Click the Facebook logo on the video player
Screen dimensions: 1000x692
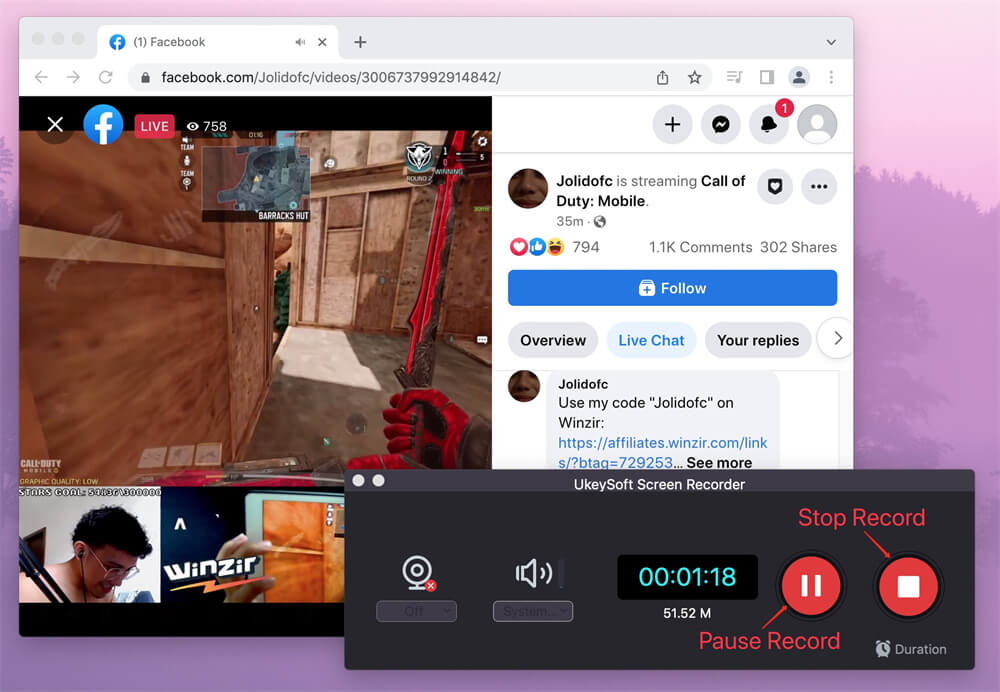pos(104,124)
